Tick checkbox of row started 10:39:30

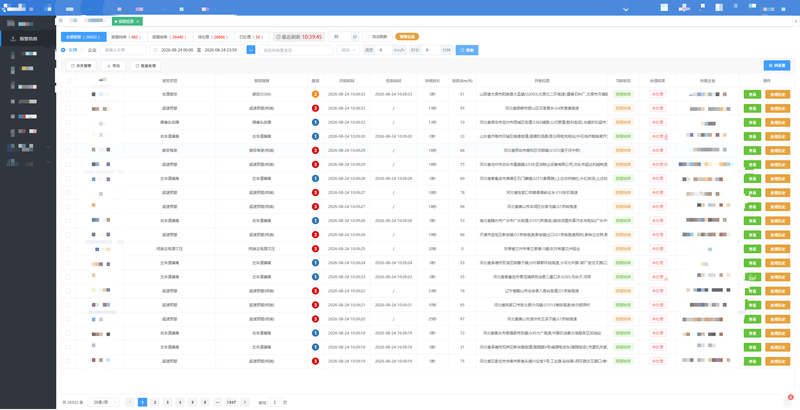68,136
